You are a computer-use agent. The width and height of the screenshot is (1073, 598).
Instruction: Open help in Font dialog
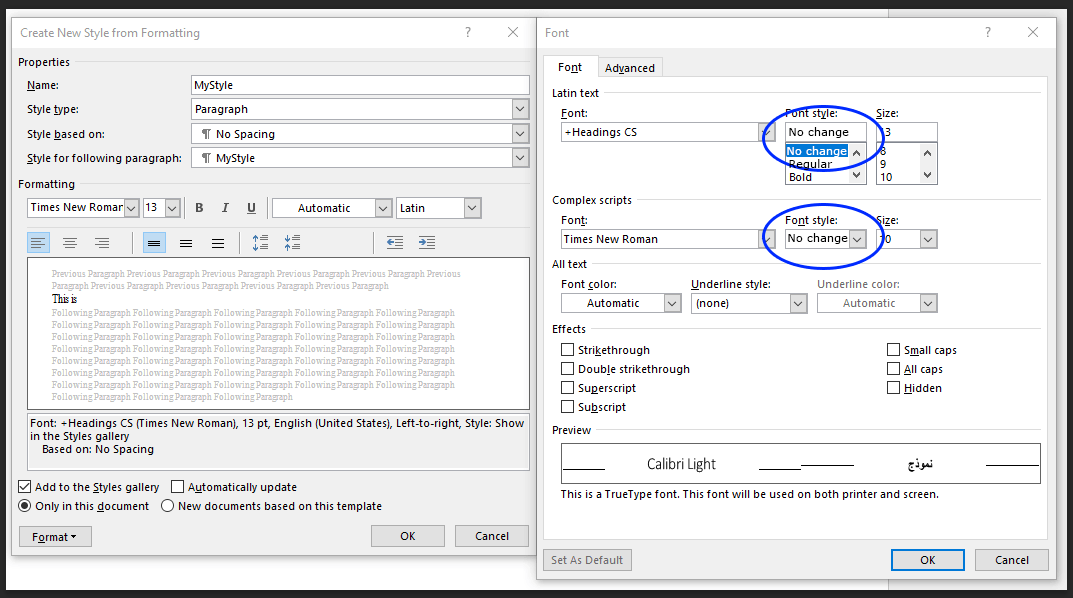click(x=987, y=32)
